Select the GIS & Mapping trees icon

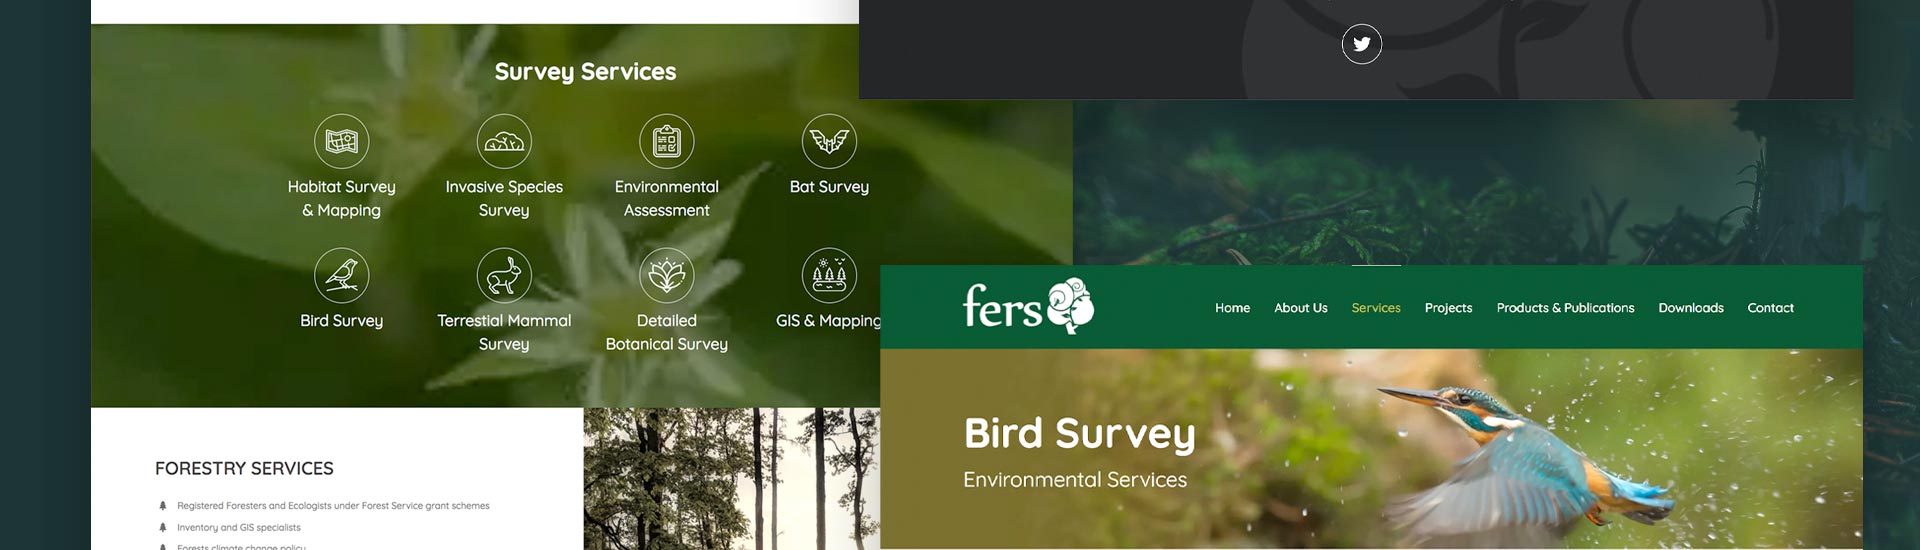pyautogui.click(x=829, y=275)
